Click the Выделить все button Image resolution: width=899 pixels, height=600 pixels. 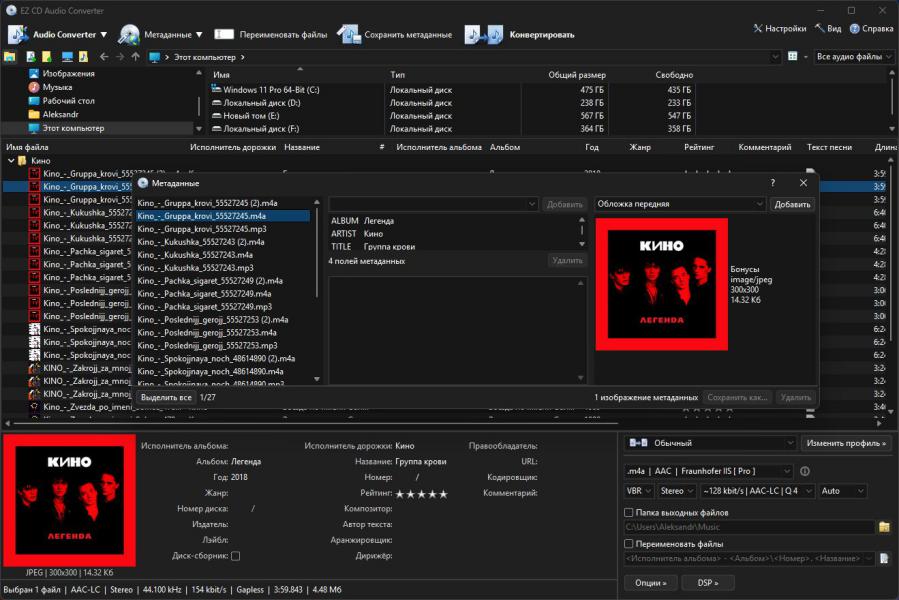click(165, 397)
